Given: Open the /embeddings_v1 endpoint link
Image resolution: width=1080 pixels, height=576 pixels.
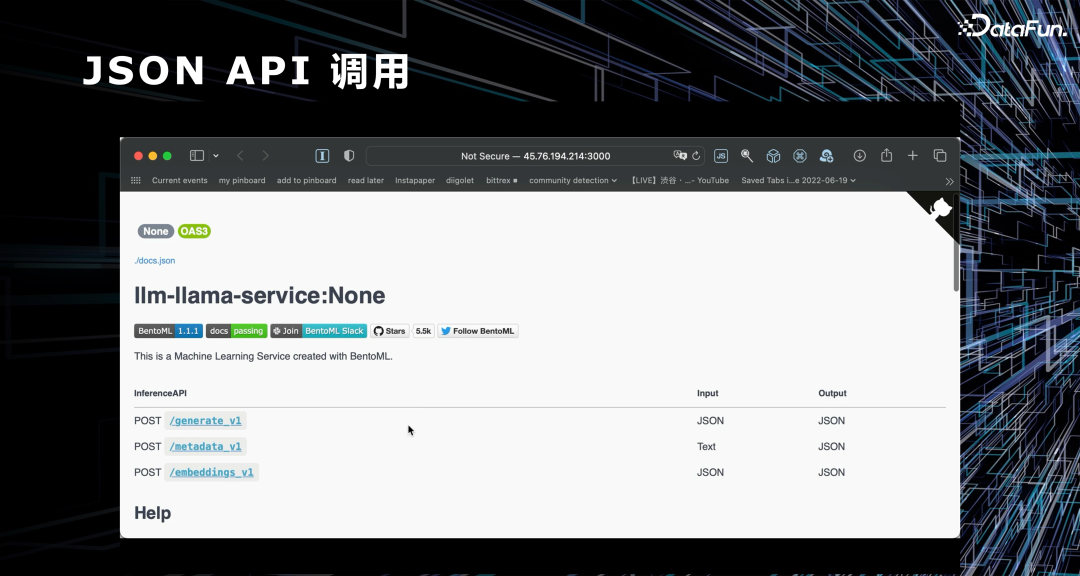Looking at the screenshot, I should pos(211,472).
